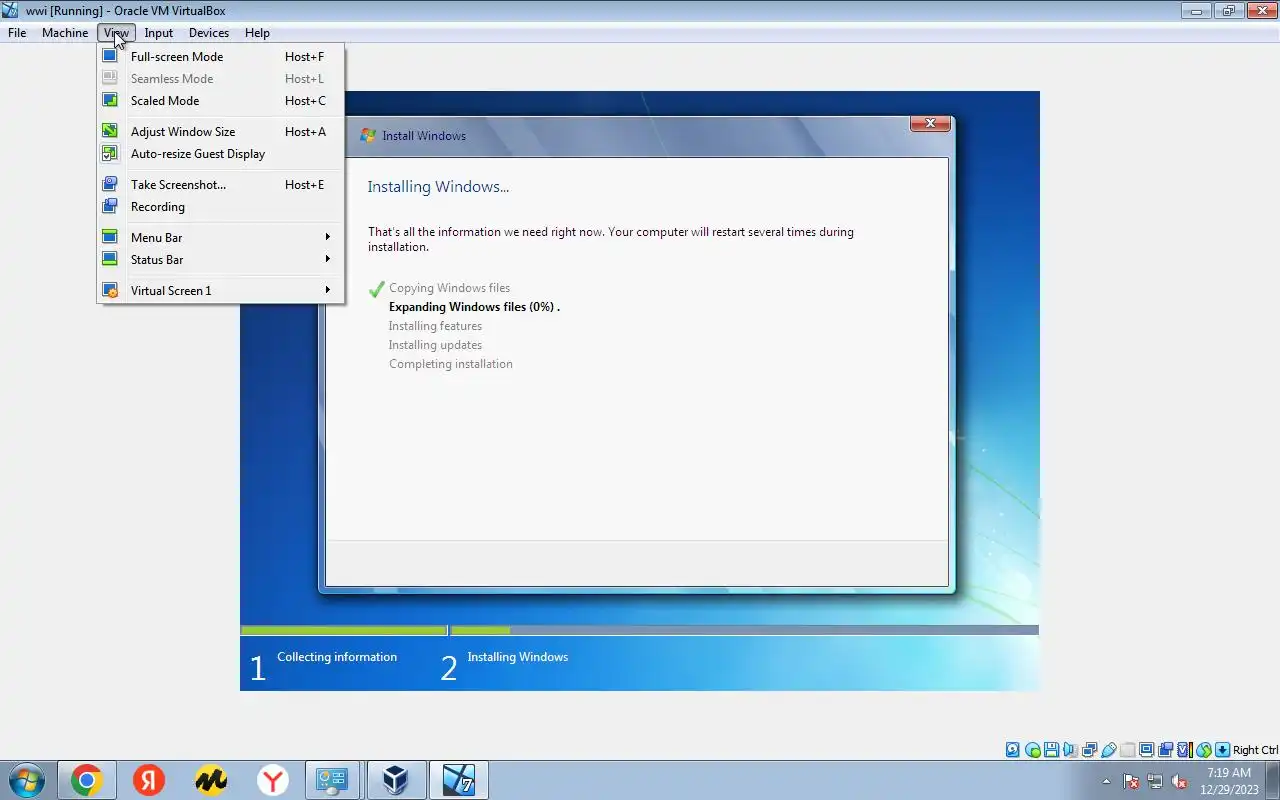Click the display monitor indicator in status bar
The height and width of the screenshot is (800, 1280).
(x=1146, y=750)
